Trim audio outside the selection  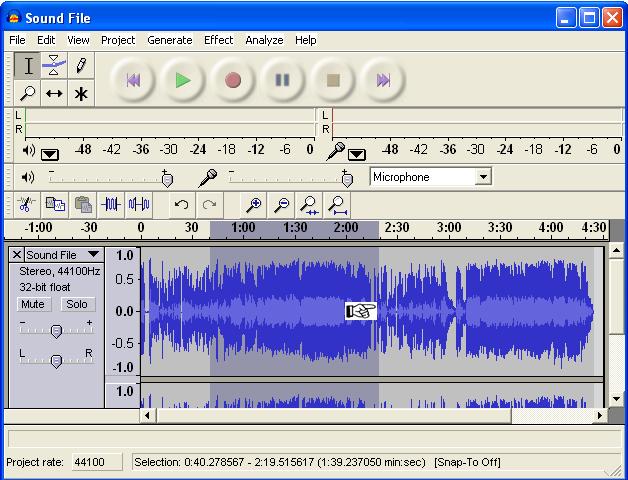coord(111,205)
